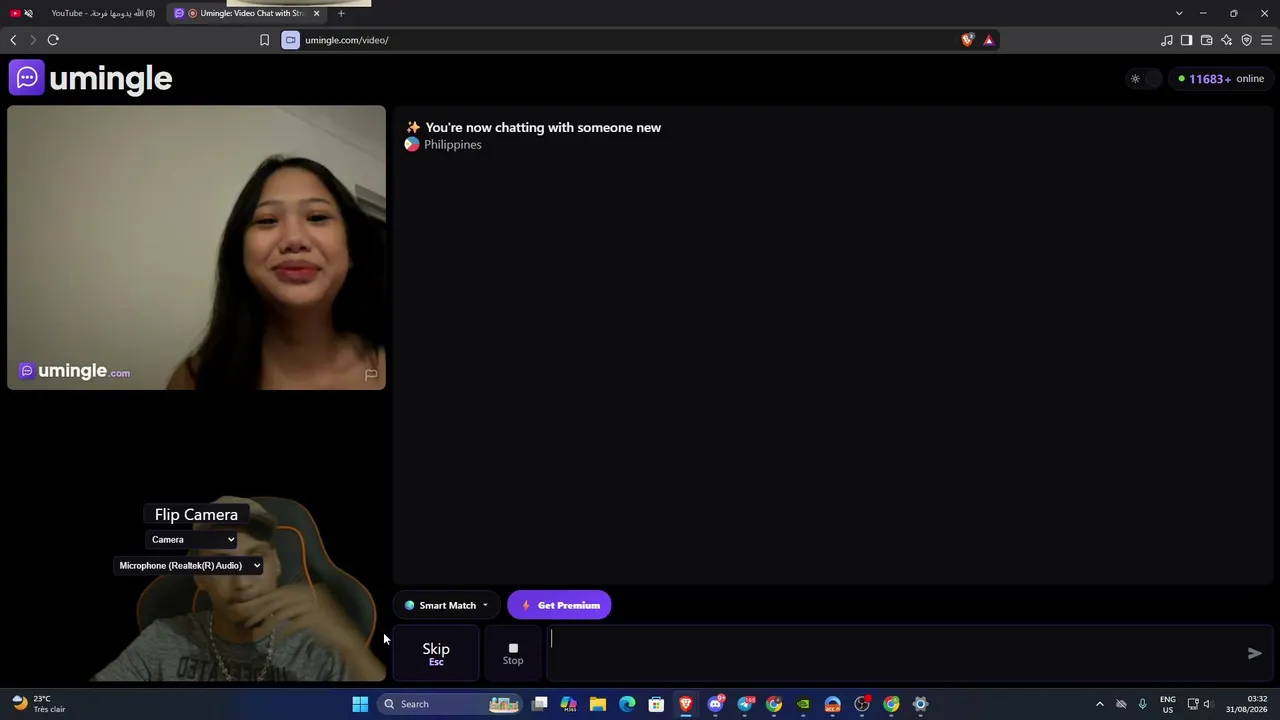The height and width of the screenshot is (720, 1280).
Task: Open the media playlist music note icon
Action: point(1166,40)
